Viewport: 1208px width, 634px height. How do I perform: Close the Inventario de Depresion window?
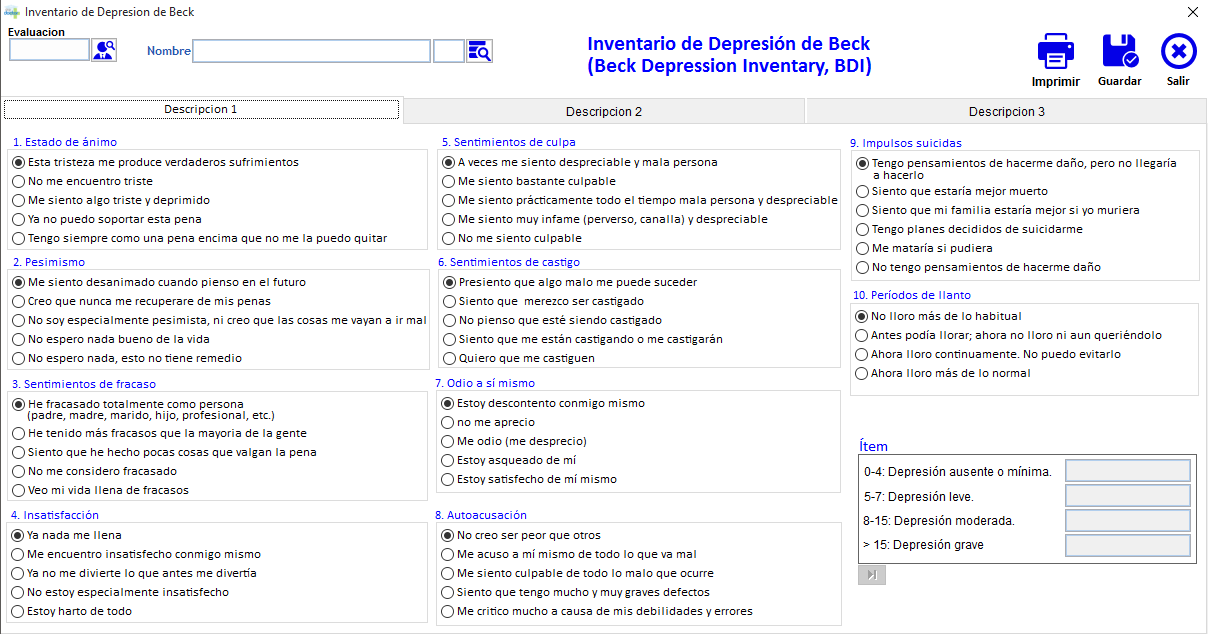tap(1192, 12)
